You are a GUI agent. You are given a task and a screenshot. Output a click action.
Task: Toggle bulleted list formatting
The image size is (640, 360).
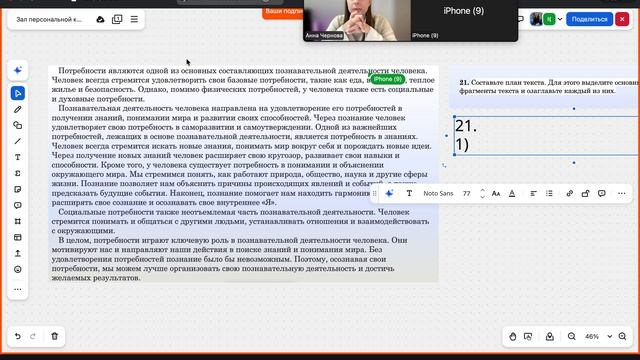[549, 193]
